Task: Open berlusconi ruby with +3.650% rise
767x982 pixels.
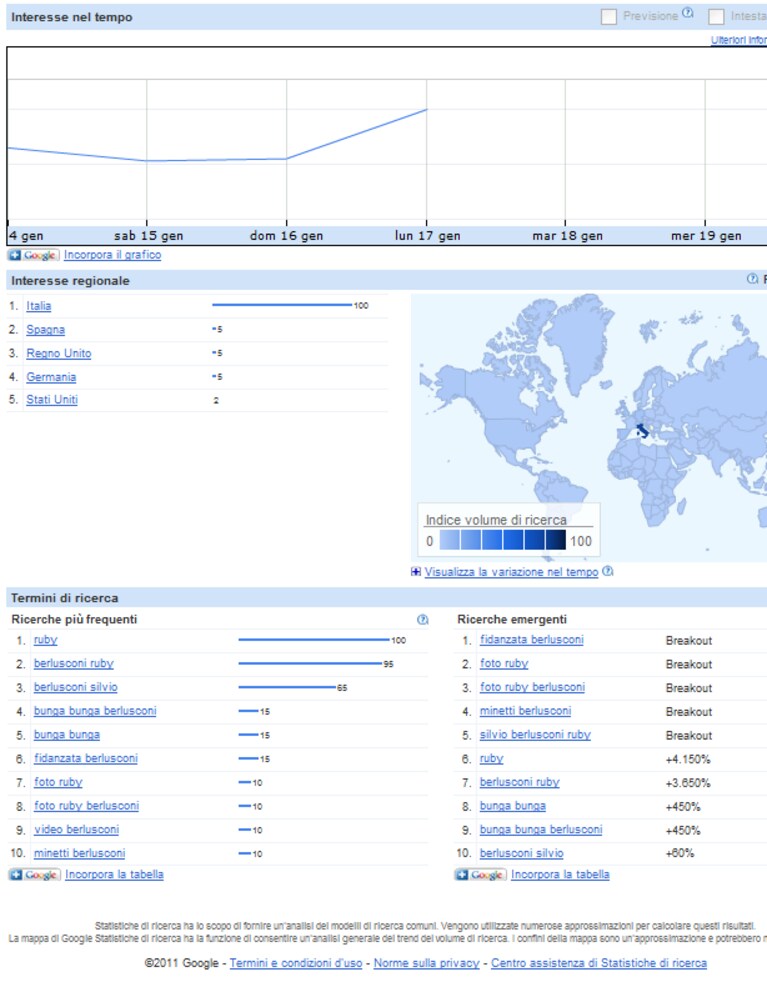Action: (520, 783)
